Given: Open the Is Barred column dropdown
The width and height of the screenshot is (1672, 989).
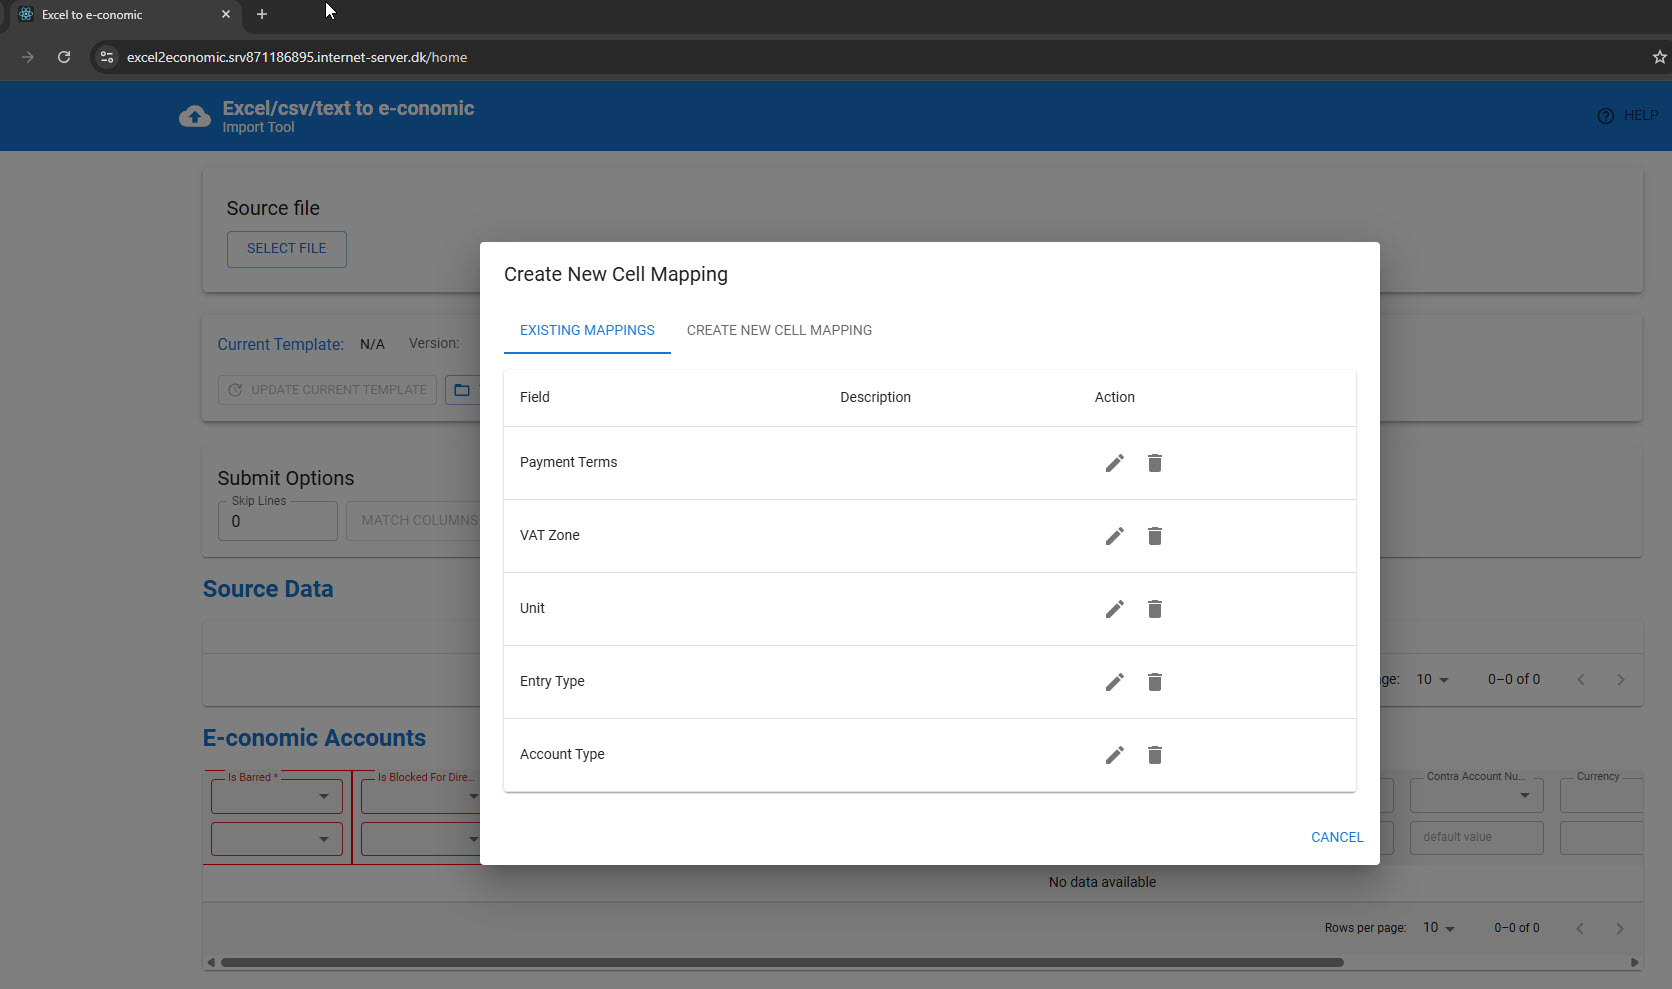Looking at the screenshot, I should pyautogui.click(x=277, y=796).
